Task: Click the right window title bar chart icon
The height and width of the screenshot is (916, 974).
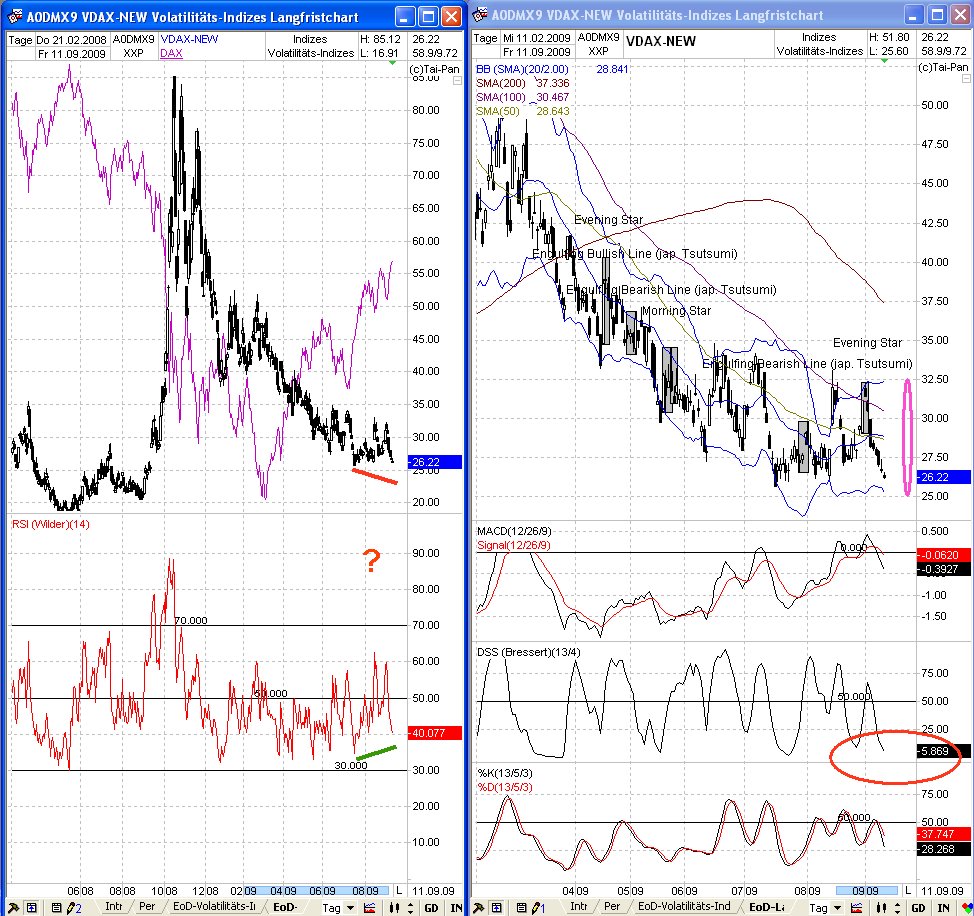Action: tap(481, 15)
